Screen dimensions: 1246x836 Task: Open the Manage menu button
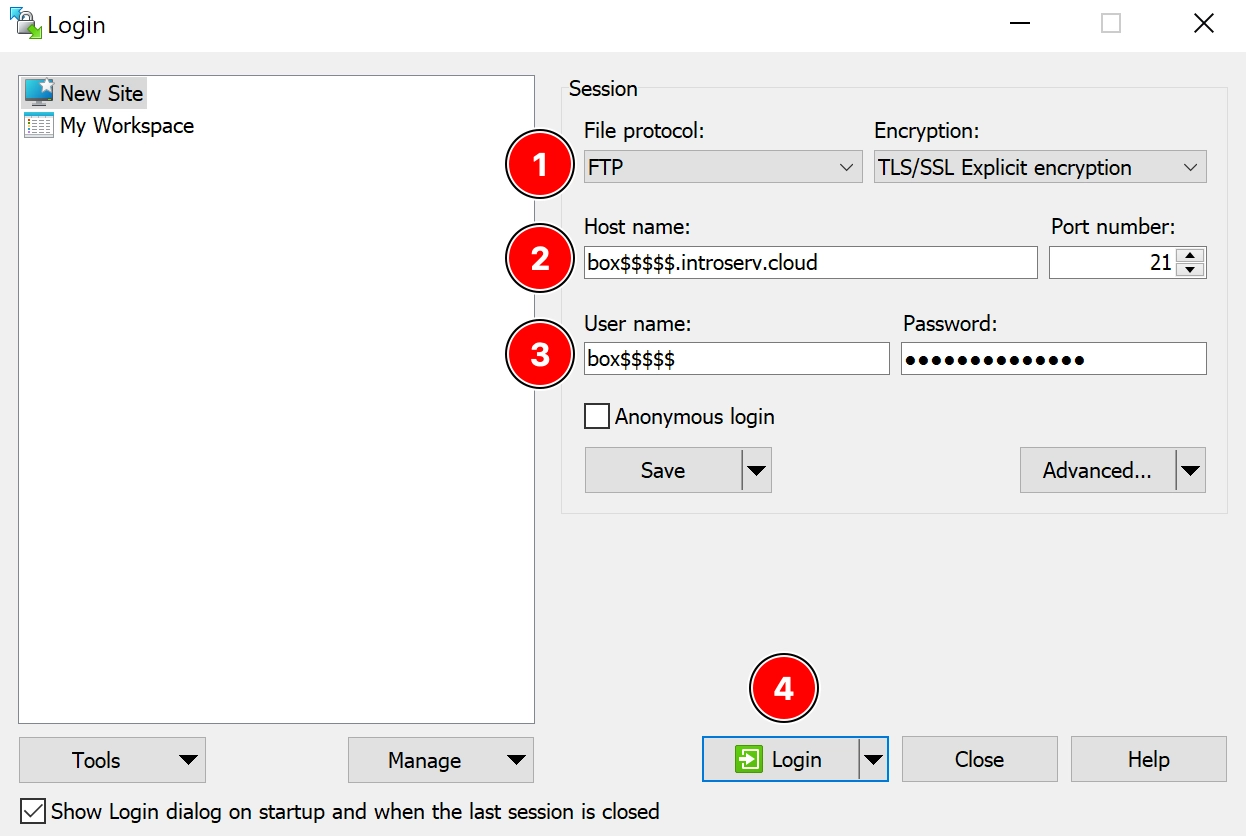440,760
